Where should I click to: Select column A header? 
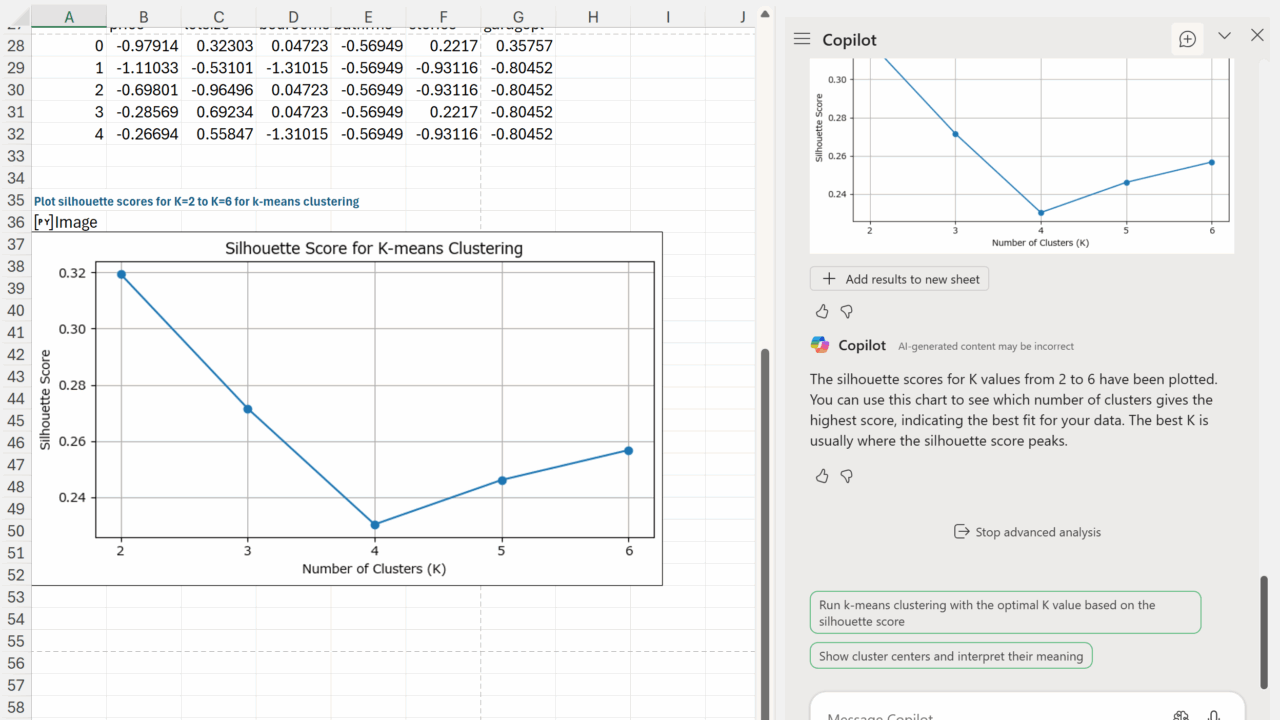point(68,16)
